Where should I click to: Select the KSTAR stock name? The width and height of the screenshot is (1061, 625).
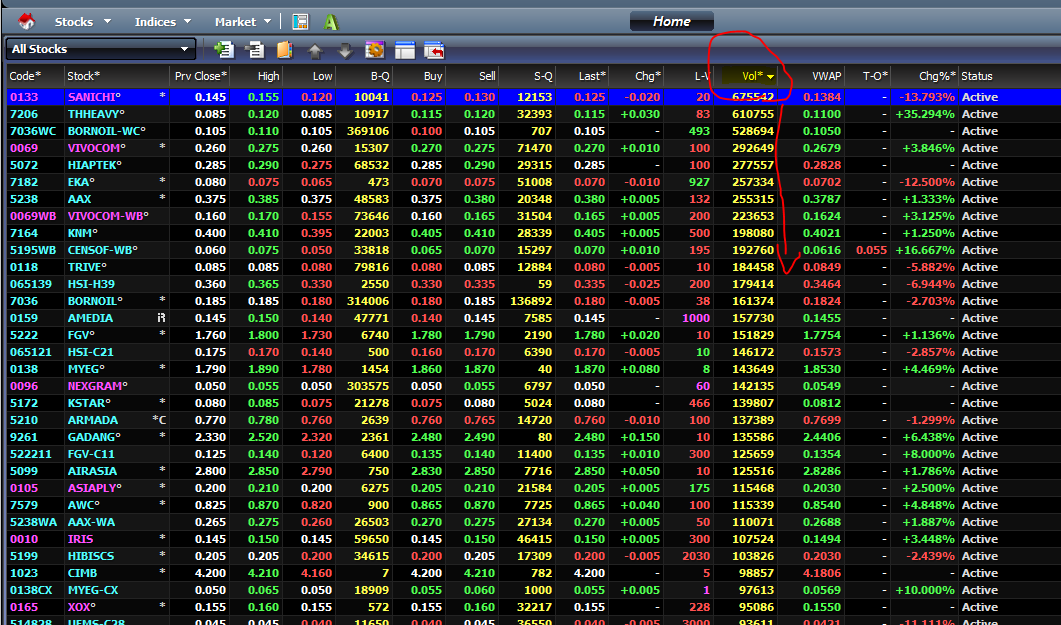pyautogui.click(x=89, y=403)
